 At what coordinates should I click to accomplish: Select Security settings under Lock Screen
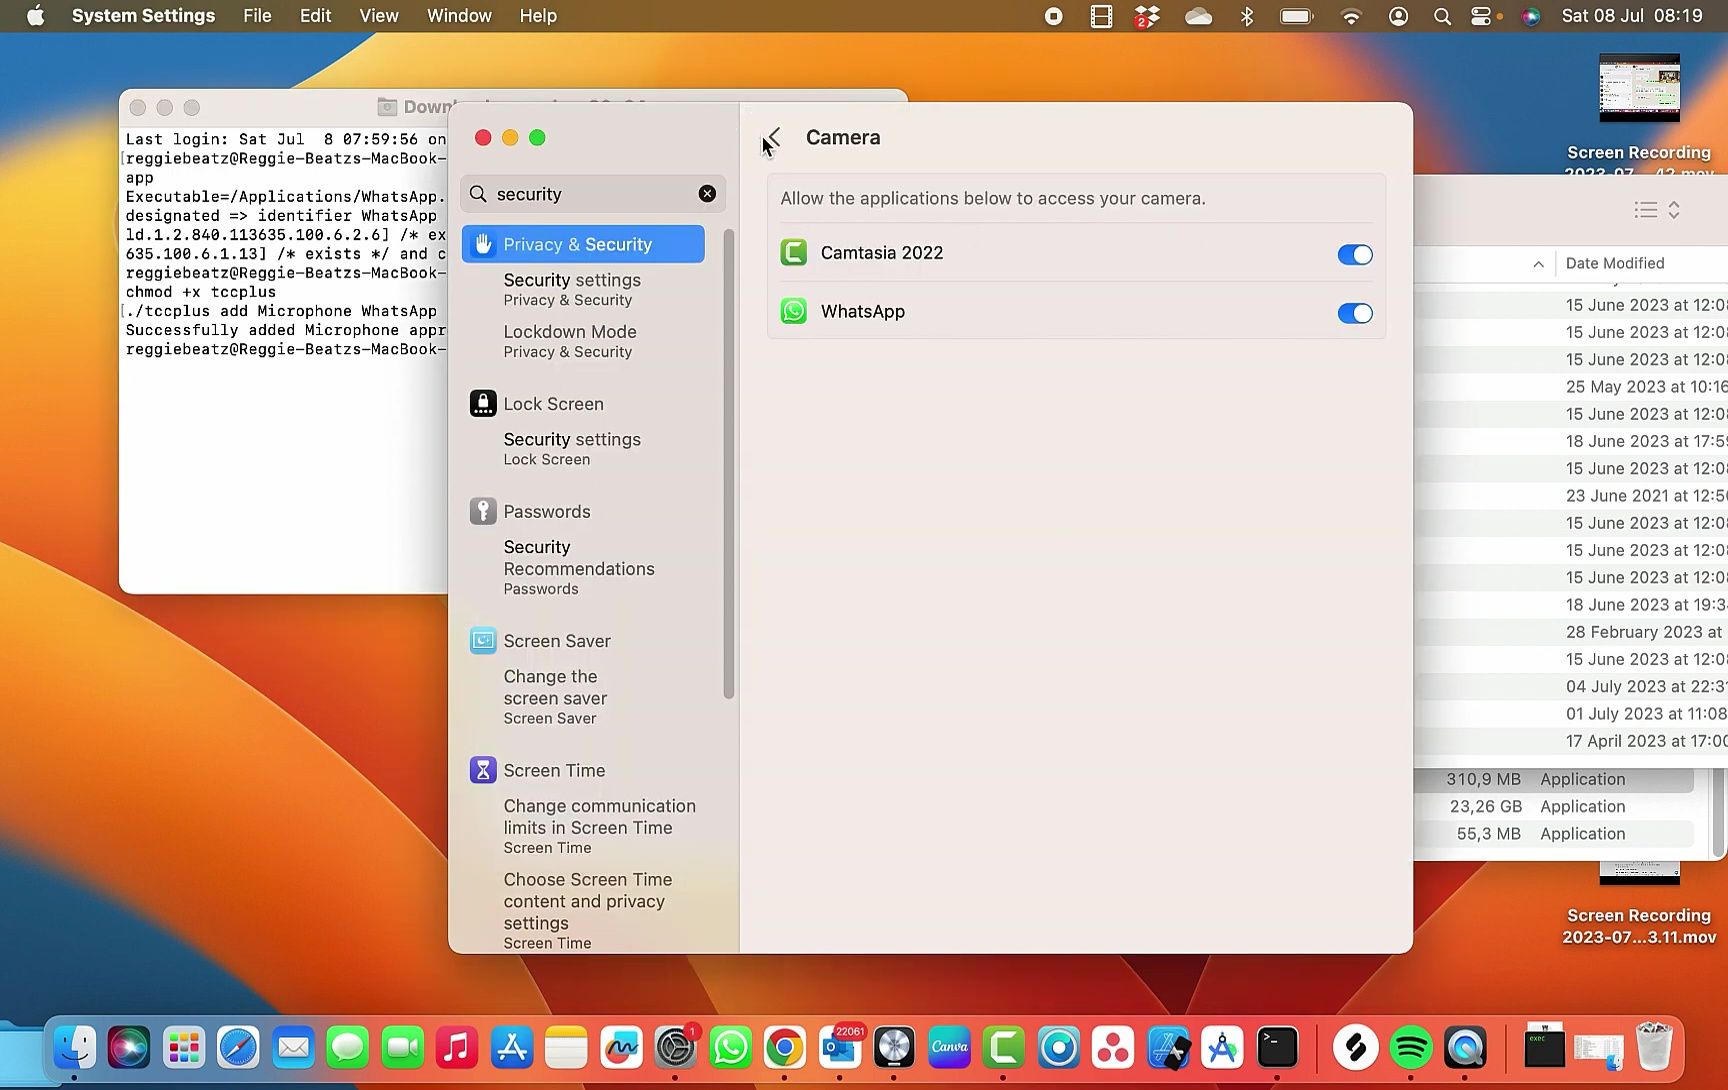572,448
